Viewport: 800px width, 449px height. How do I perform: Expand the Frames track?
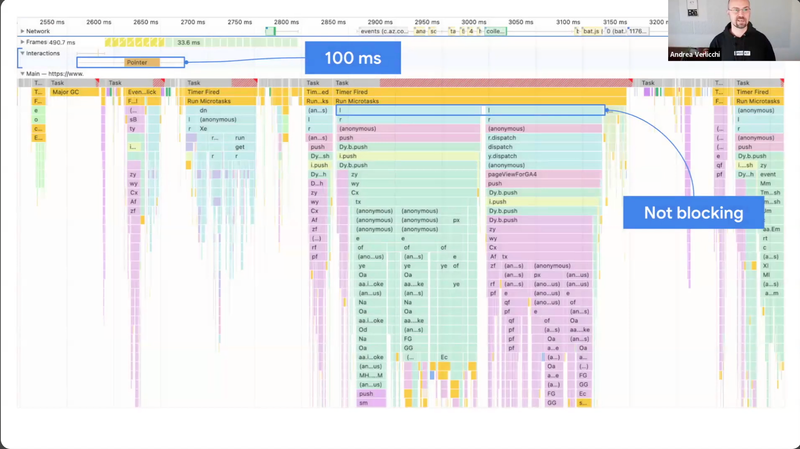(x=22, y=42)
